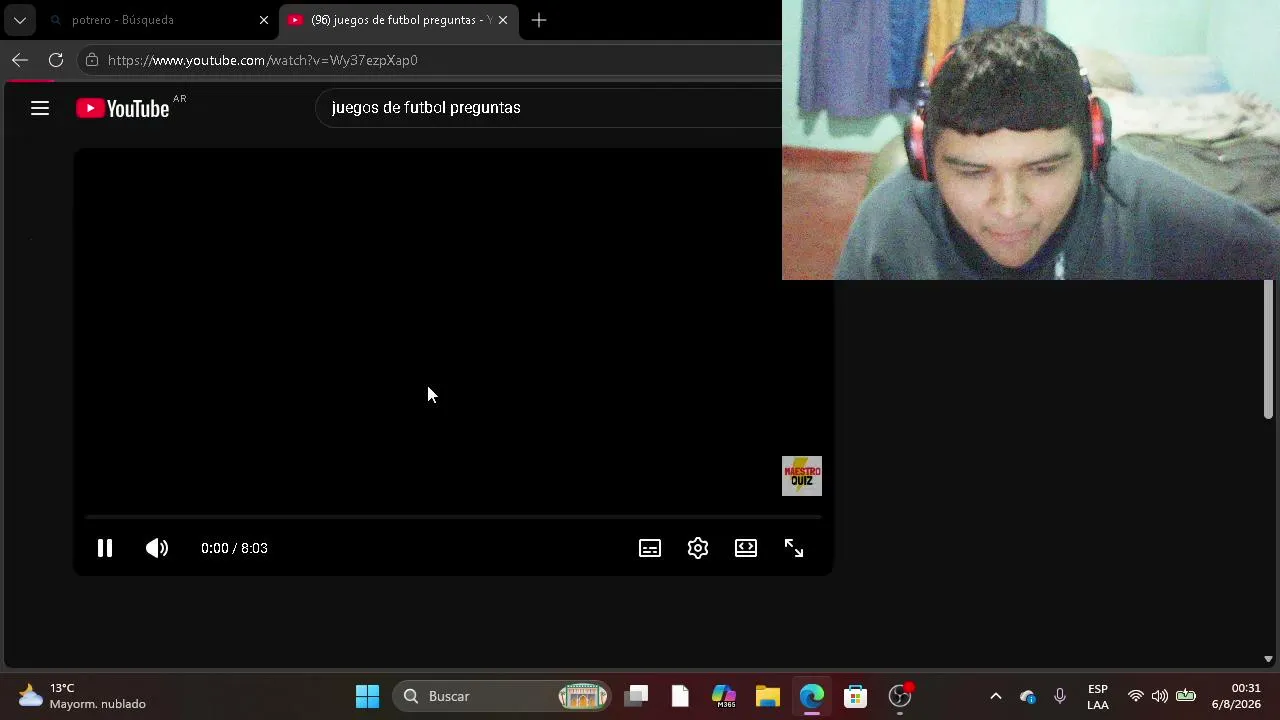Pause the YouTube video
This screenshot has width=1280, height=720.
click(x=105, y=548)
